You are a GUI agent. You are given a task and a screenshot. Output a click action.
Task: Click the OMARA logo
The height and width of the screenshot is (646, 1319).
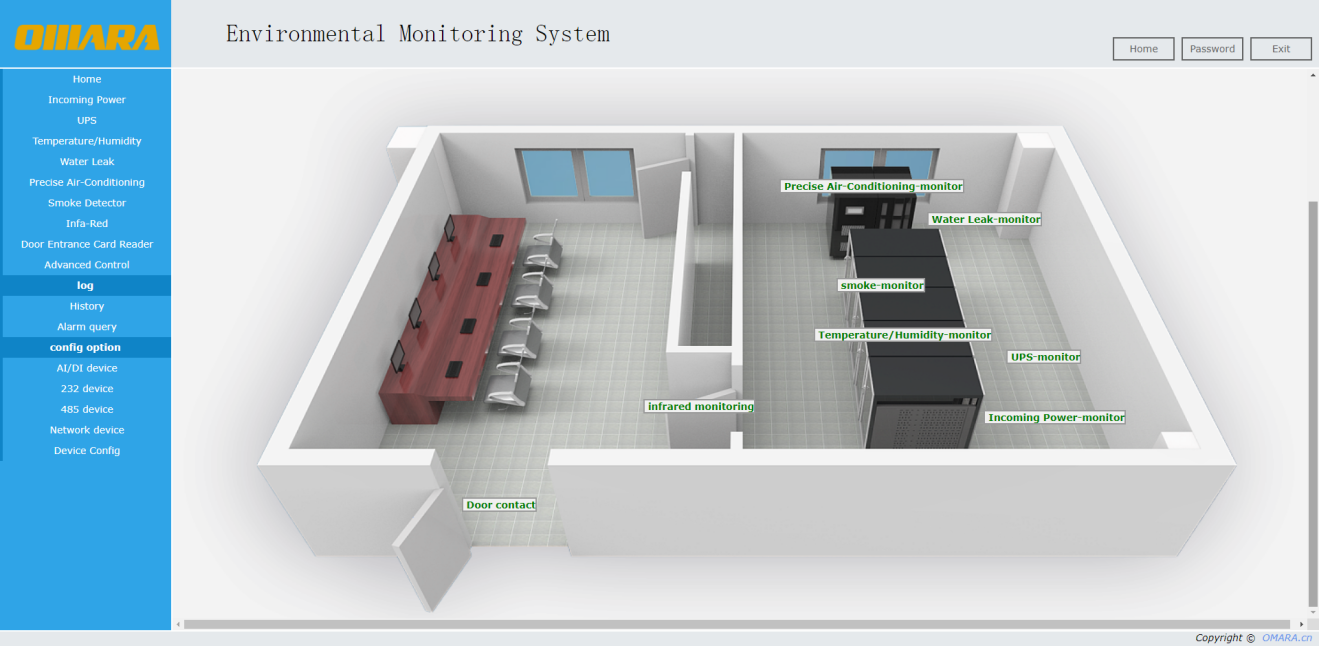pyautogui.click(x=86, y=37)
